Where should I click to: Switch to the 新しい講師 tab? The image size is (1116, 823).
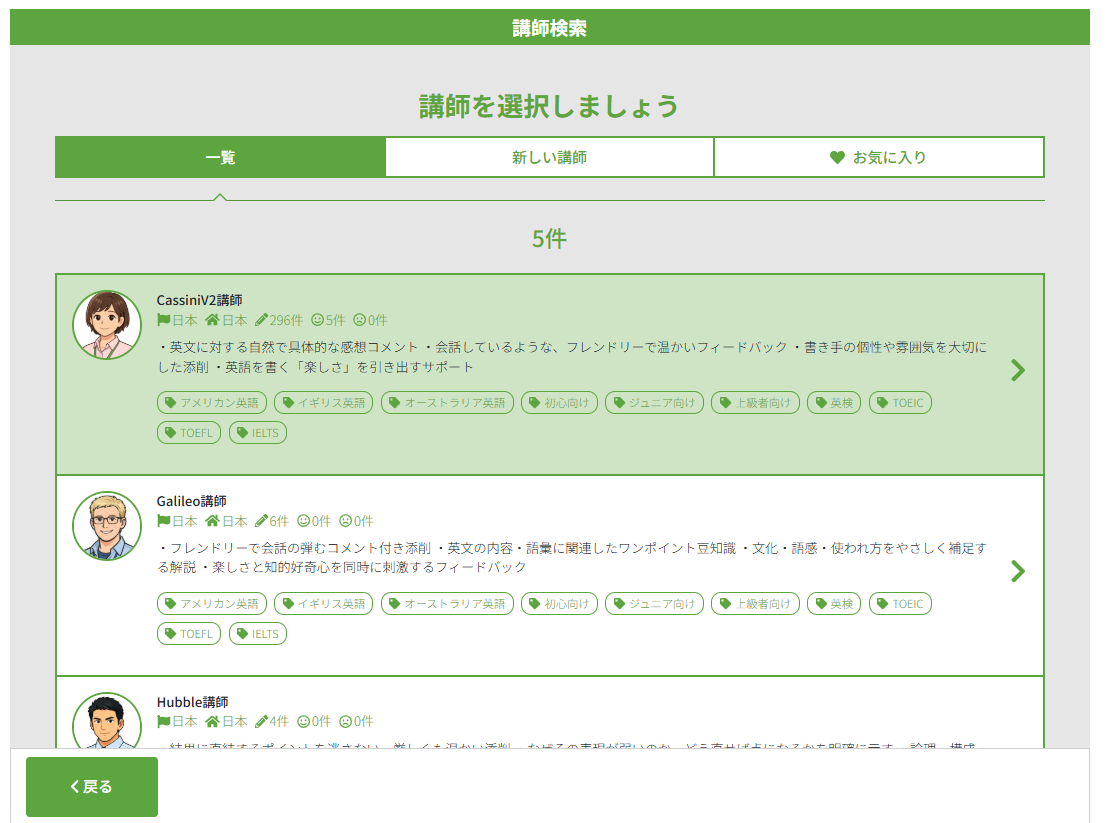pos(549,157)
